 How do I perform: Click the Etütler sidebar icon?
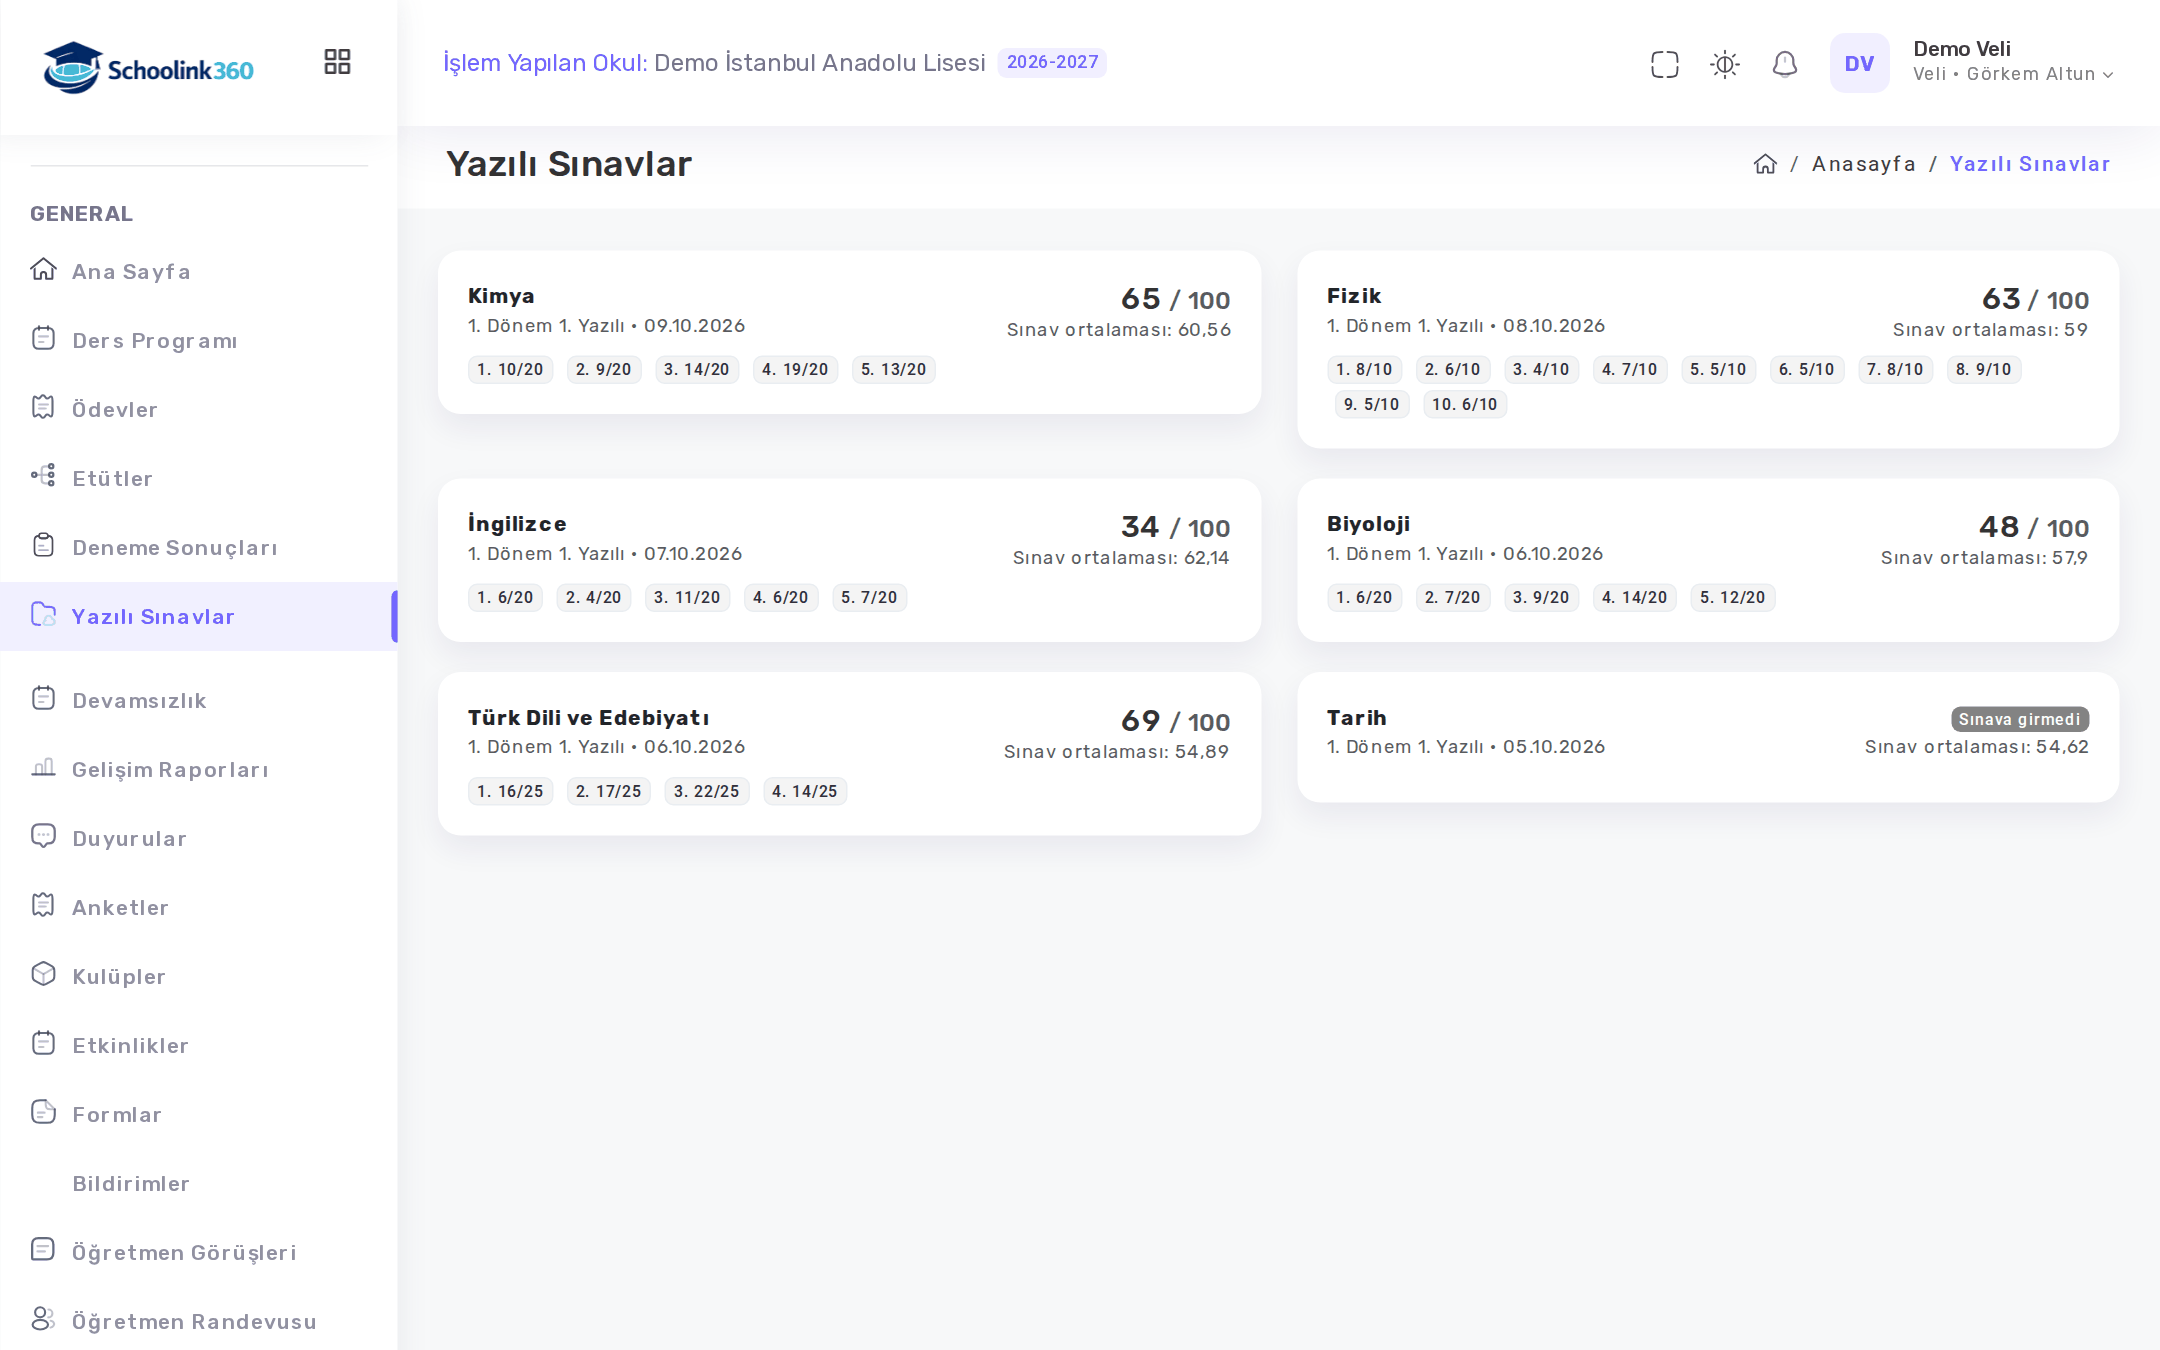point(43,476)
